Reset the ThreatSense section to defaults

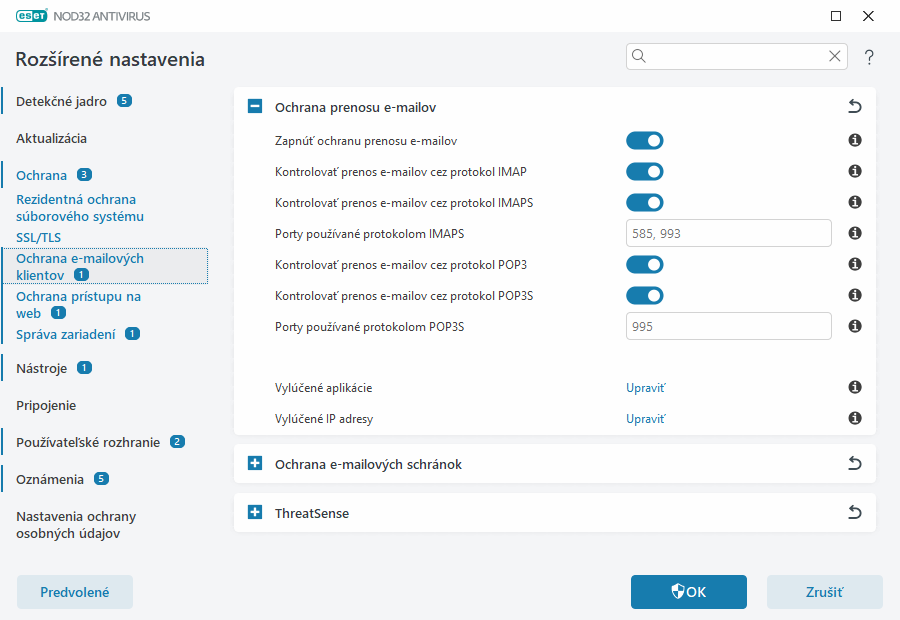coord(854,513)
